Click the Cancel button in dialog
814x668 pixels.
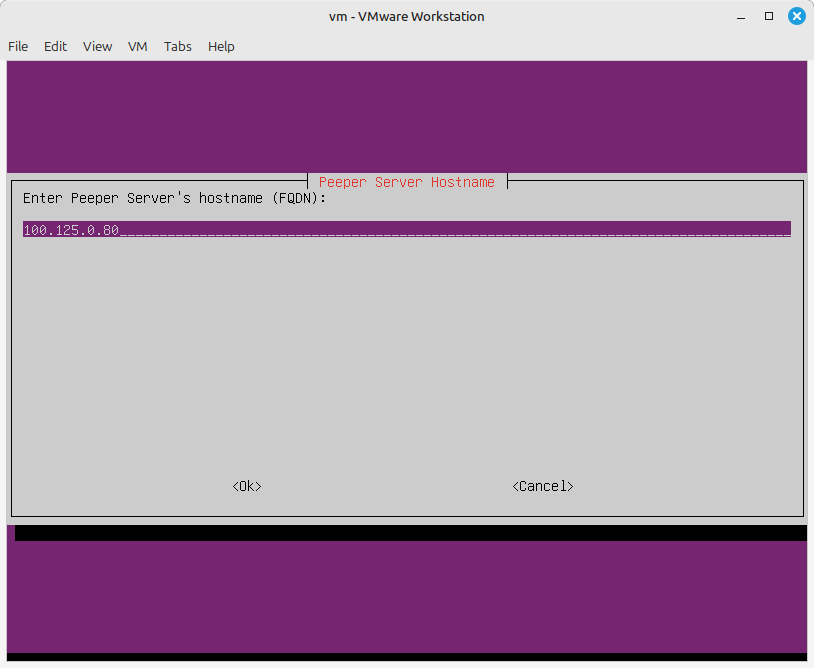point(542,486)
